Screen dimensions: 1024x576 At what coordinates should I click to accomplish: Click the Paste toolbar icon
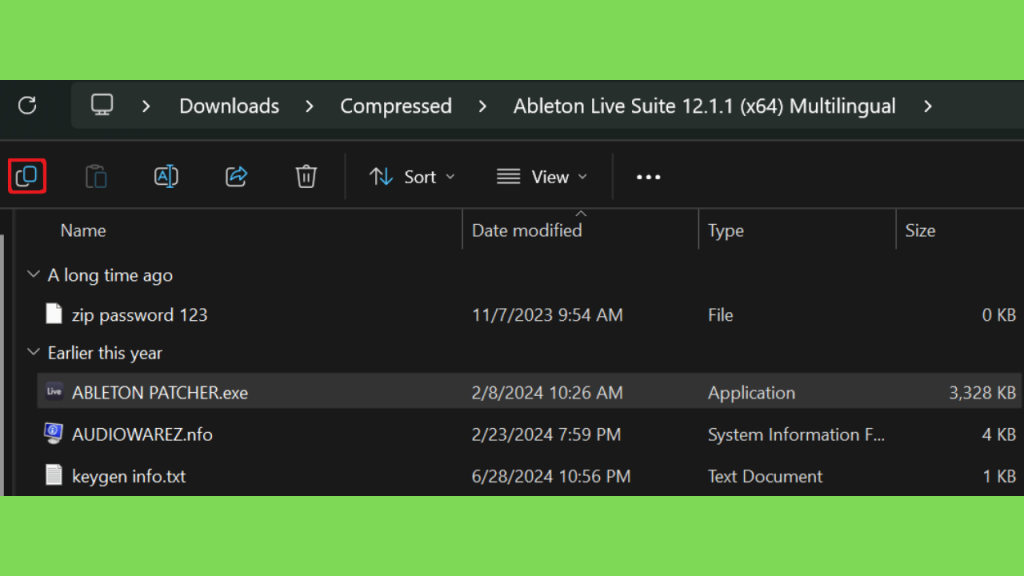(96, 176)
